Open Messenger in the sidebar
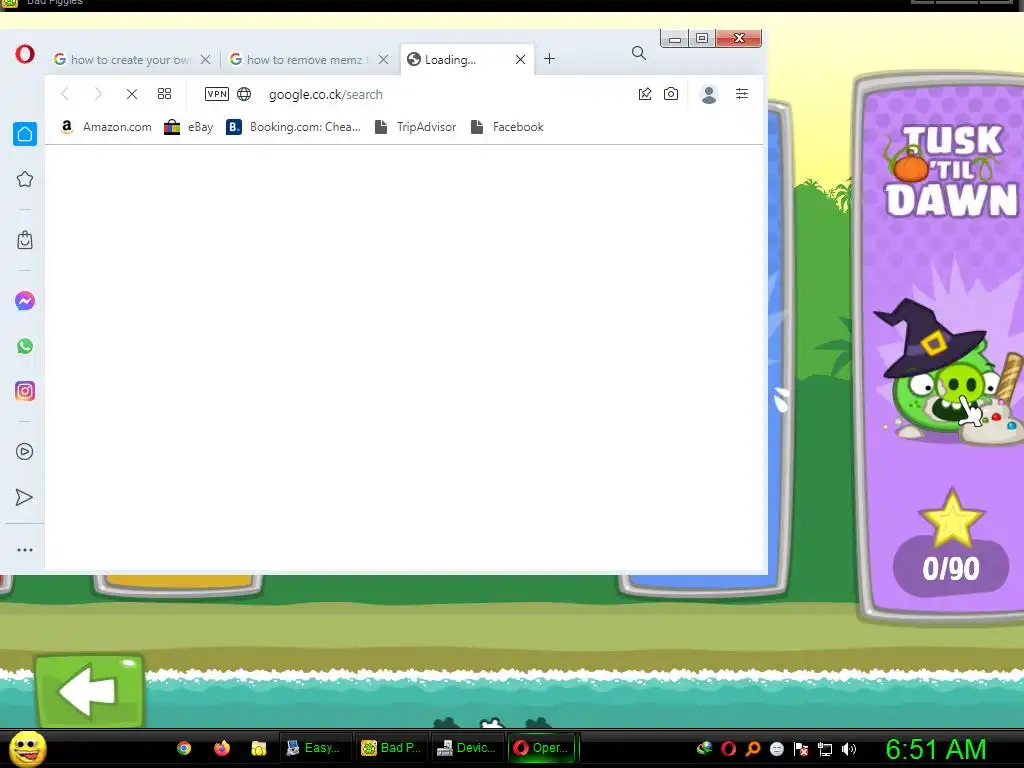The image size is (1024, 768). 25,301
